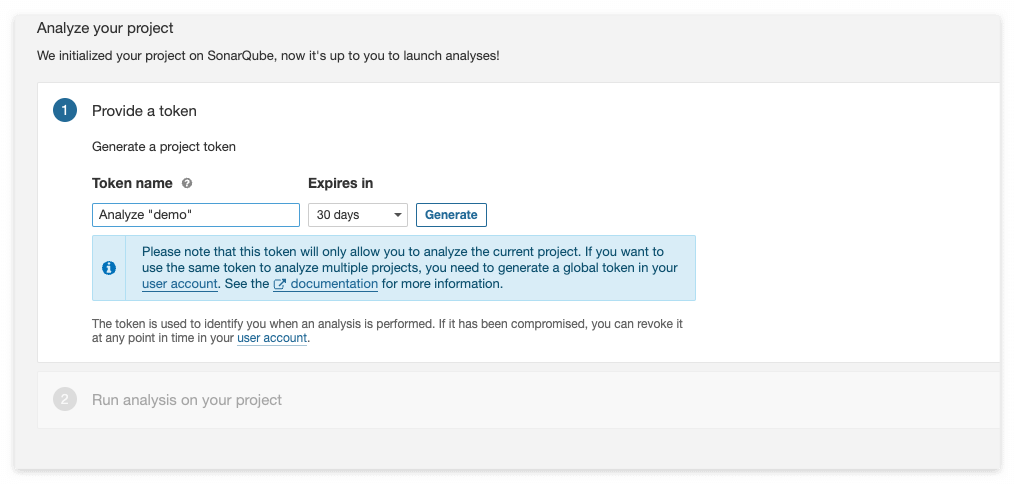Click the Token name input field
The image size is (1015, 484).
tap(196, 215)
